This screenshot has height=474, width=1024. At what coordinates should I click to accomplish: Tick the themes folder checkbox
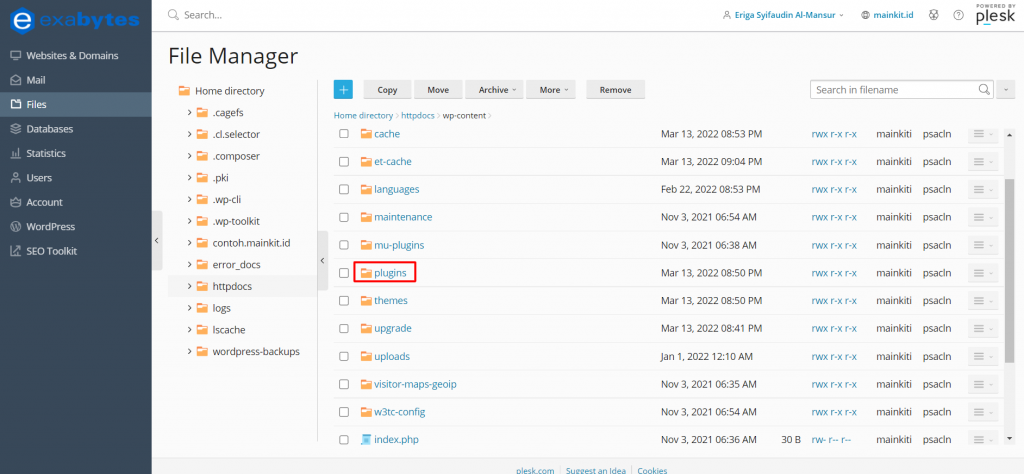click(344, 300)
